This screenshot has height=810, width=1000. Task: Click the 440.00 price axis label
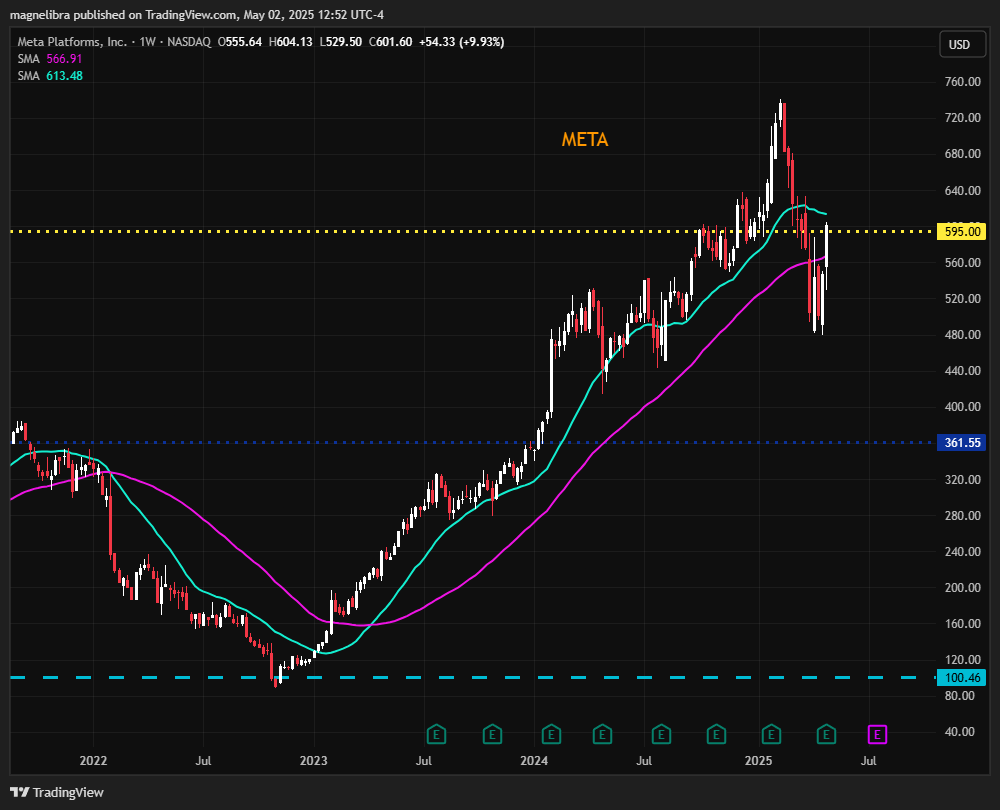tap(962, 371)
